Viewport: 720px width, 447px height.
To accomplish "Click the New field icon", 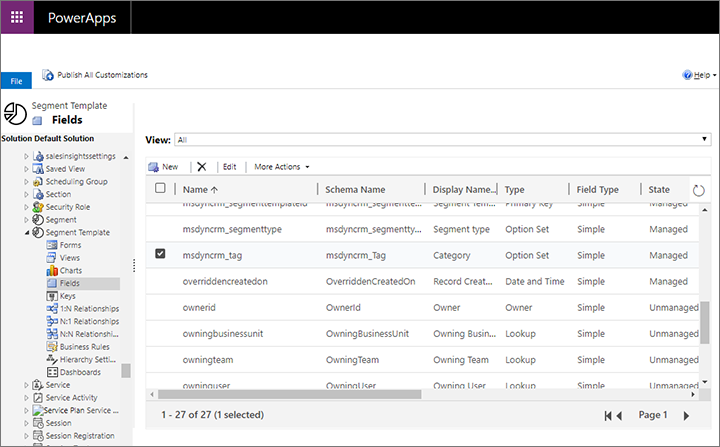I will (x=153, y=167).
